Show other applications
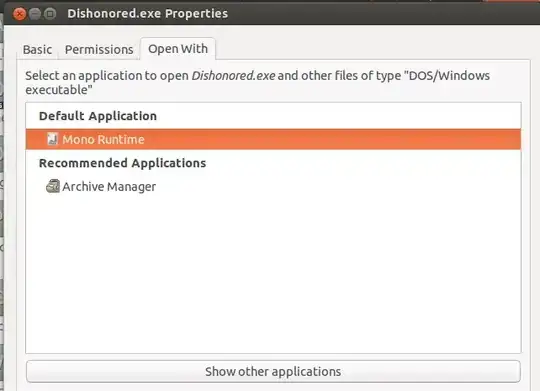The image size is (540, 391). [x=273, y=371]
